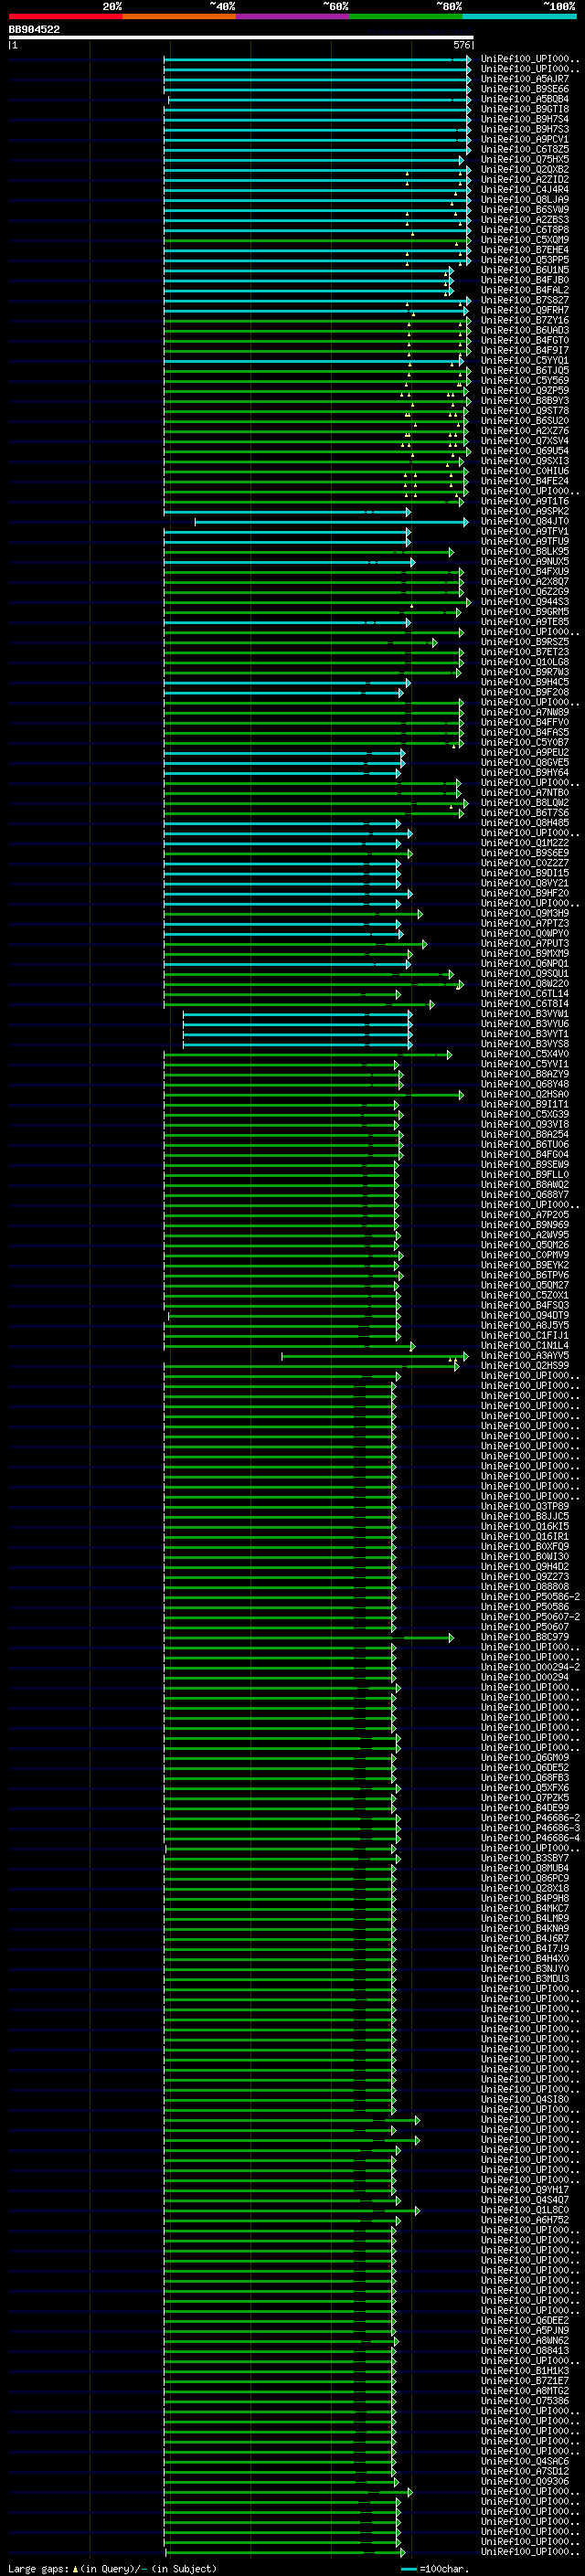Image resolution: width=585 pixels, height=2576 pixels.
Task: Open the UniRef100_B6TJQ5 entry
Action: pyautogui.click(x=525, y=370)
